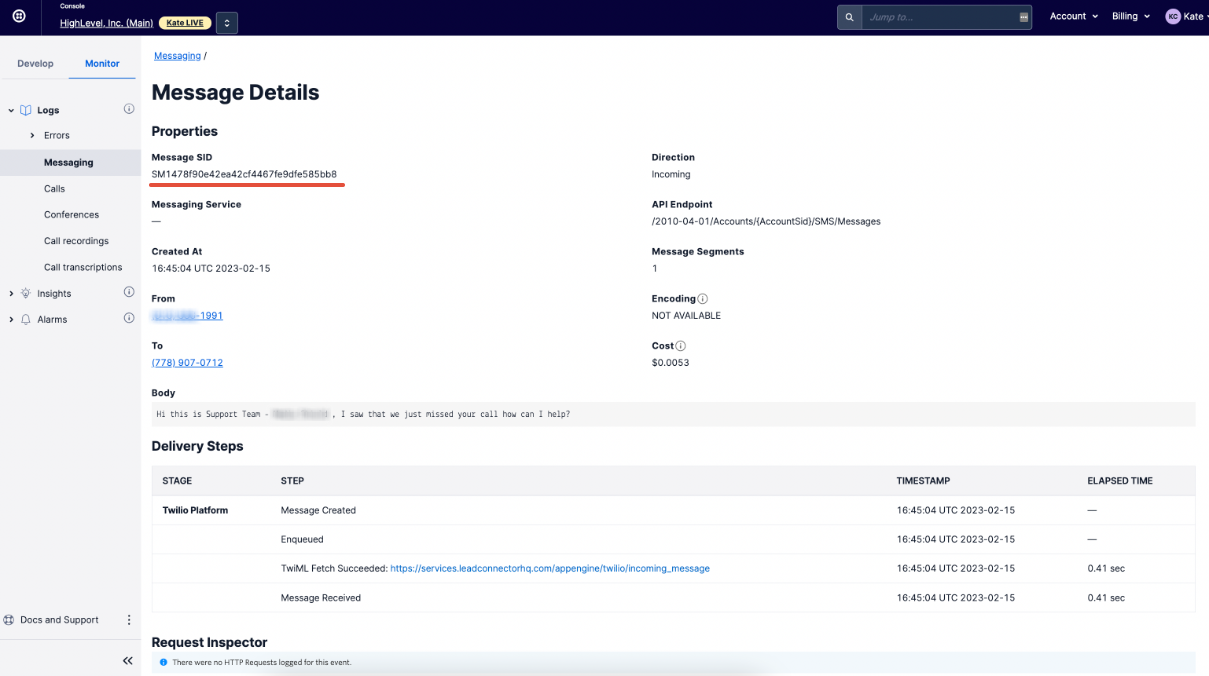Collapse the Logs section chevron
The image size is (1209, 676).
pyautogui.click(x=11, y=110)
